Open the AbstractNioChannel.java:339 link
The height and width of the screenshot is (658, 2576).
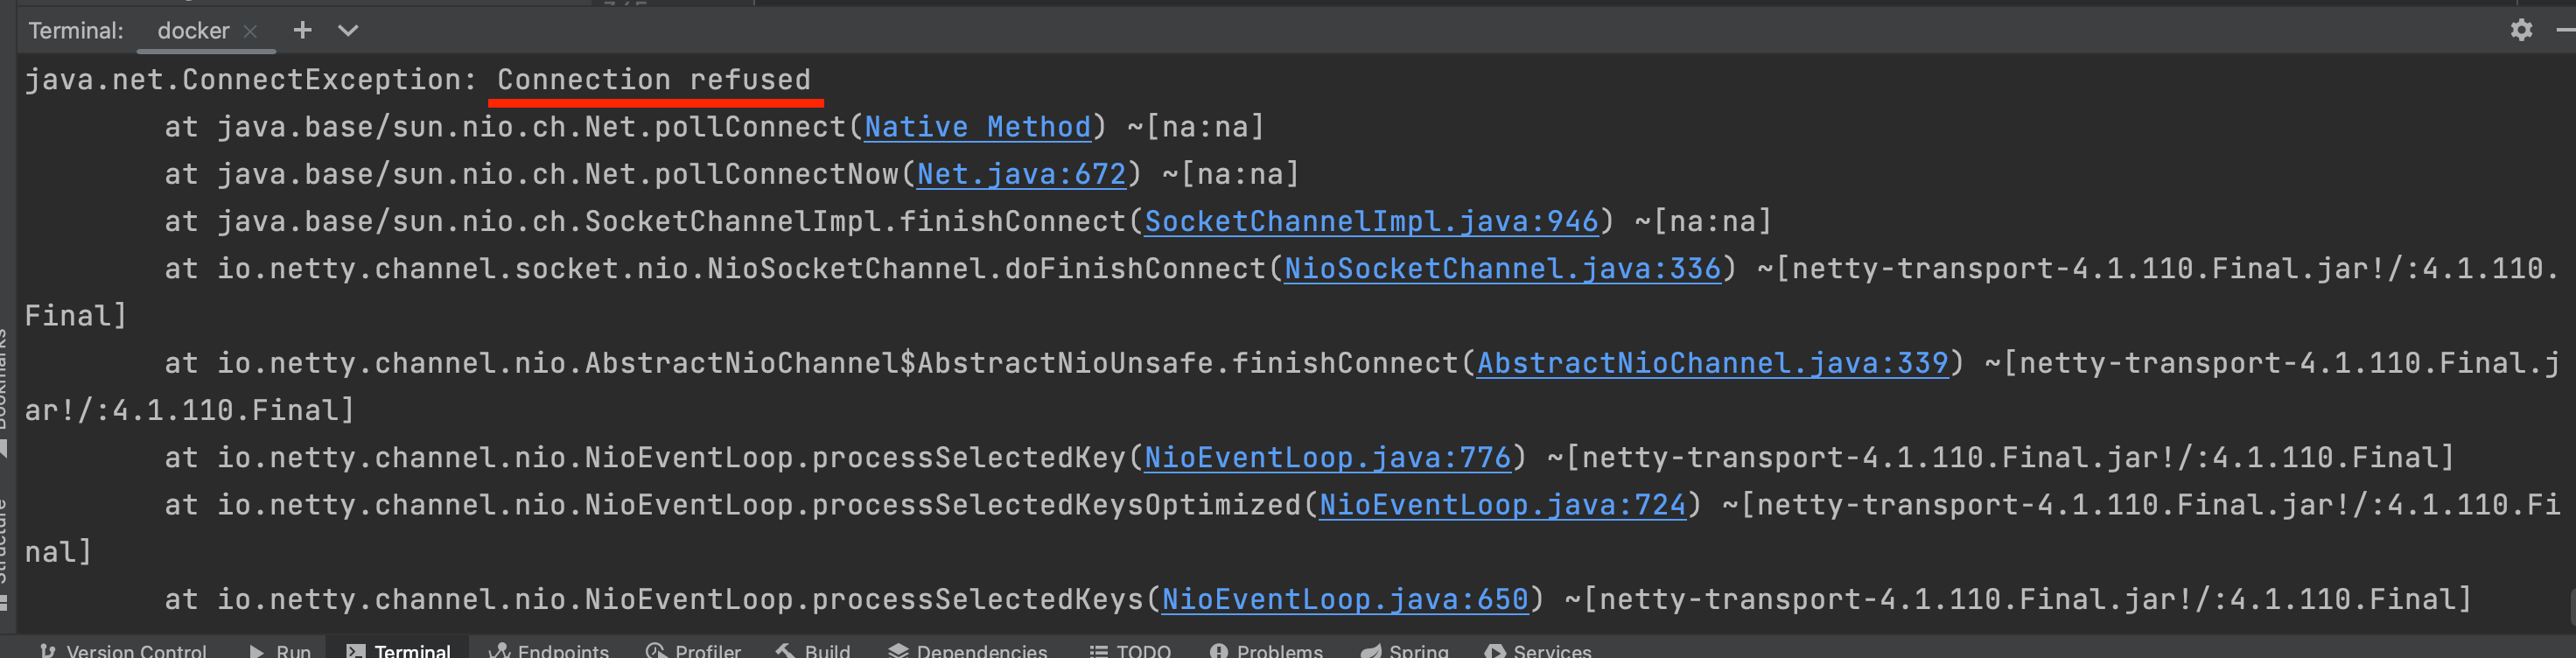click(1712, 363)
